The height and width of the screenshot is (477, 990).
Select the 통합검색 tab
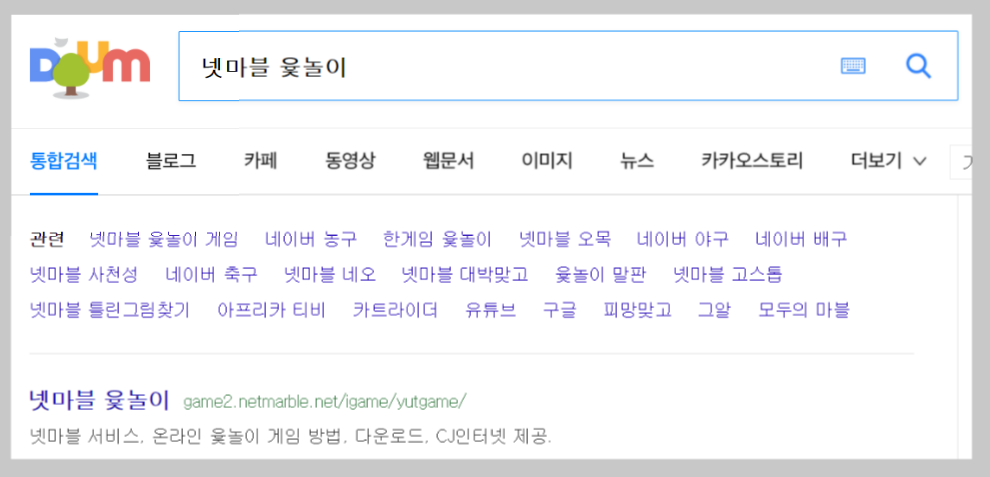coord(64,161)
